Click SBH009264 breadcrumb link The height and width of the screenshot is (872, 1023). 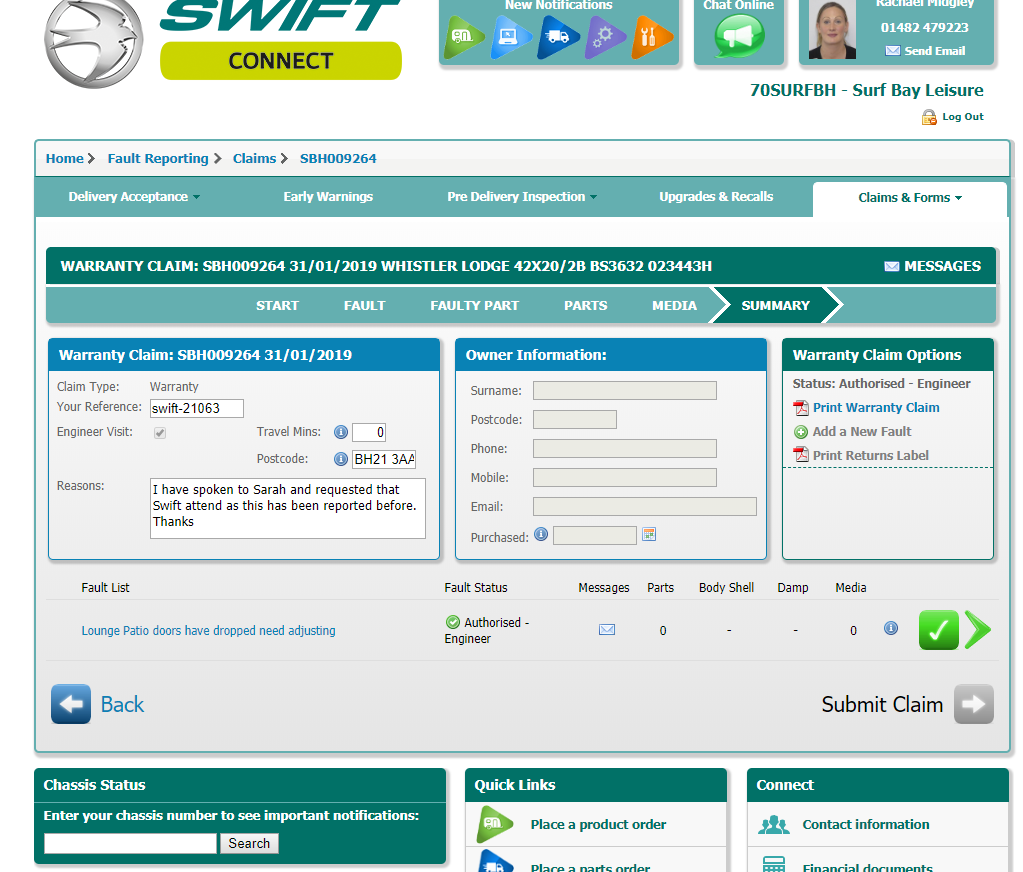point(338,158)
